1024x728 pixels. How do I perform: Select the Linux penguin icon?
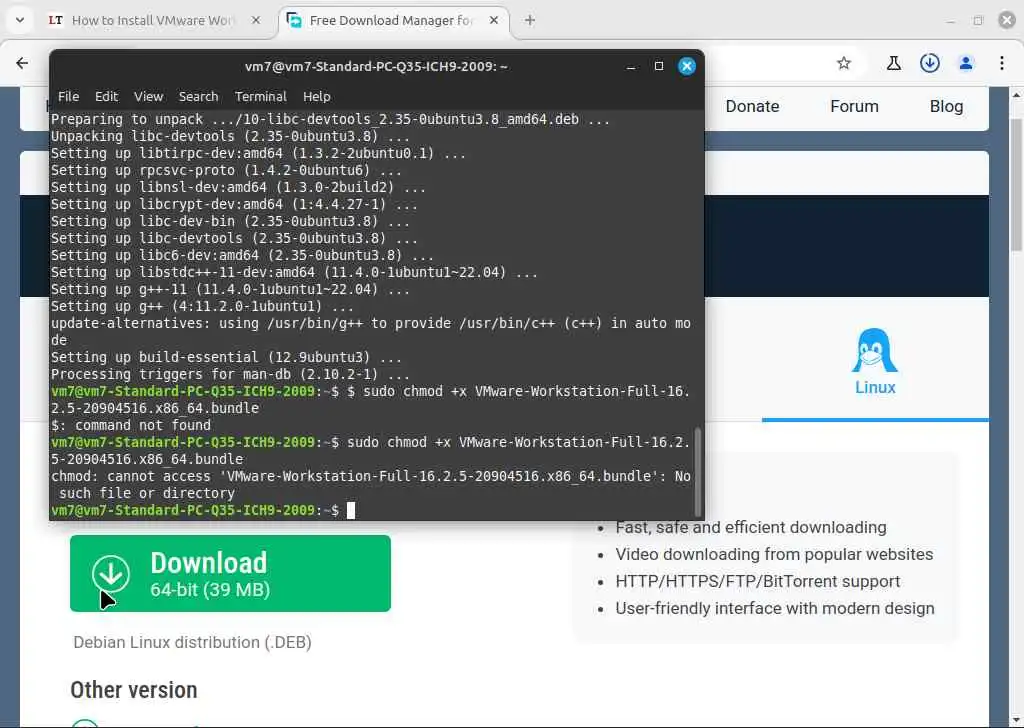(875, 350)
